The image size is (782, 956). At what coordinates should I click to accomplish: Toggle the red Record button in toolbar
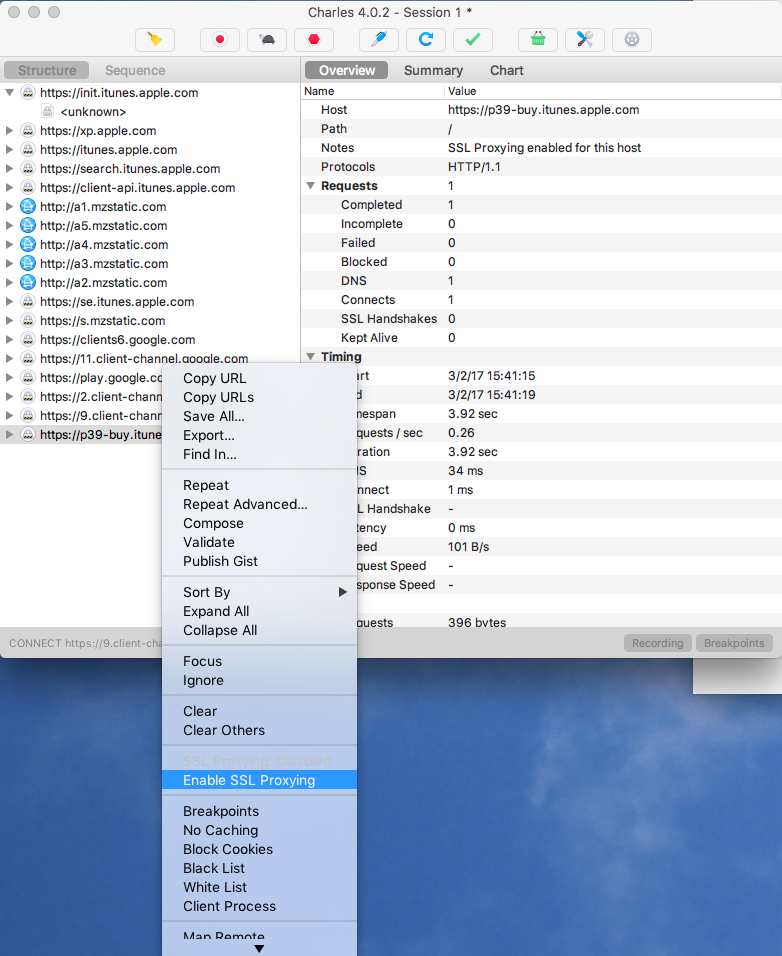point(219,40)
